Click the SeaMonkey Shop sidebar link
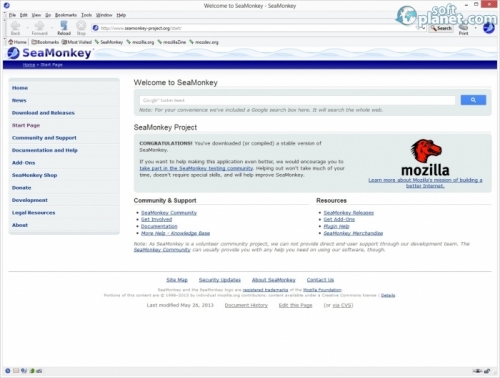Screen dimensions: 500x378 [x=34, y=175]
